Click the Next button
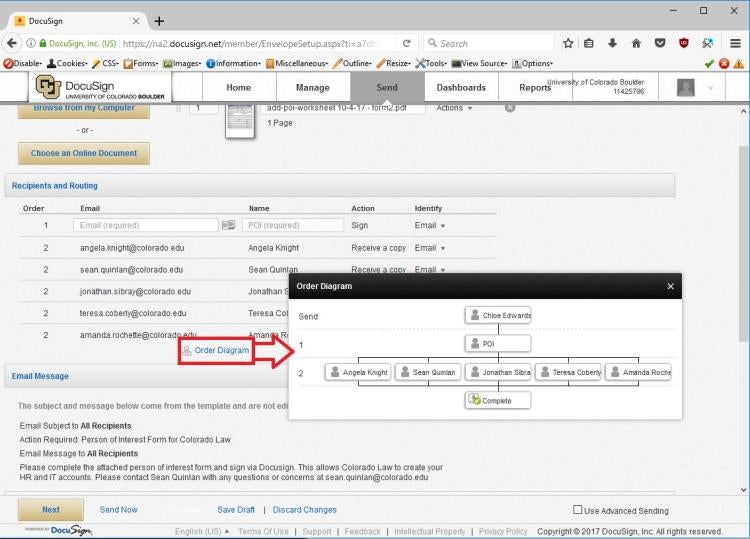Screen dimensions: 750x539 [51, 510]
